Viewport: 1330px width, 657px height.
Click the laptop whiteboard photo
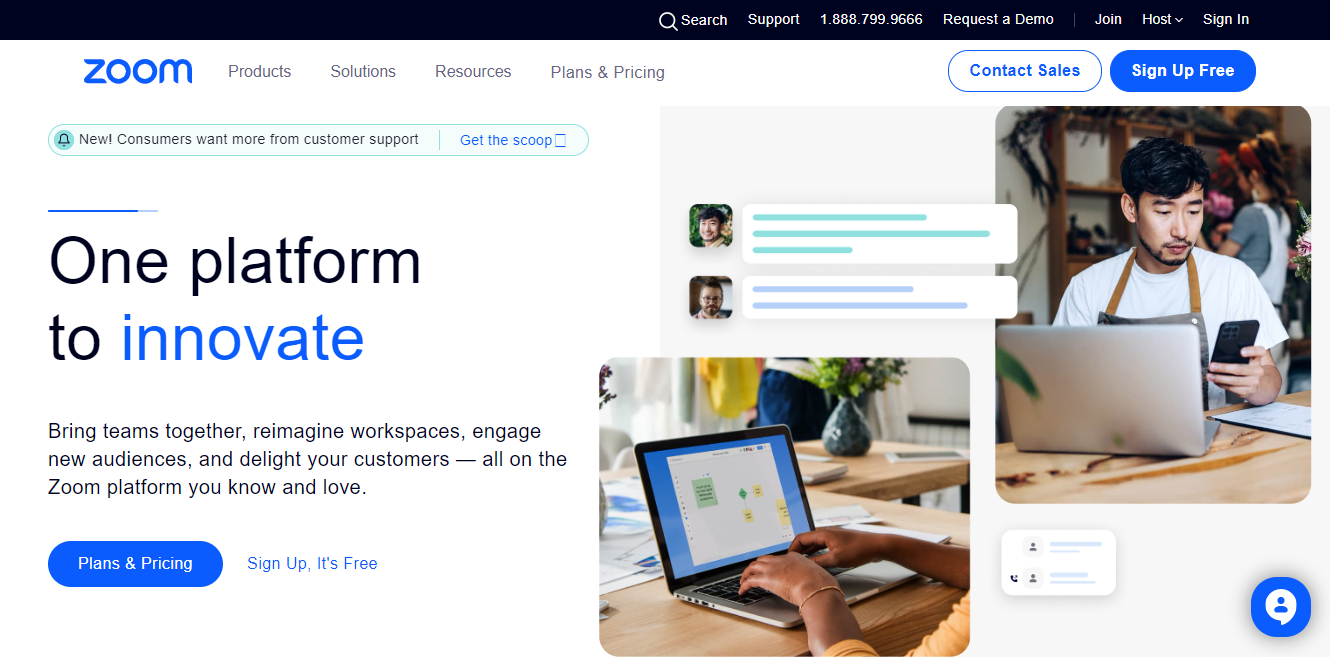pyautogui.click(x=784, y=507)
